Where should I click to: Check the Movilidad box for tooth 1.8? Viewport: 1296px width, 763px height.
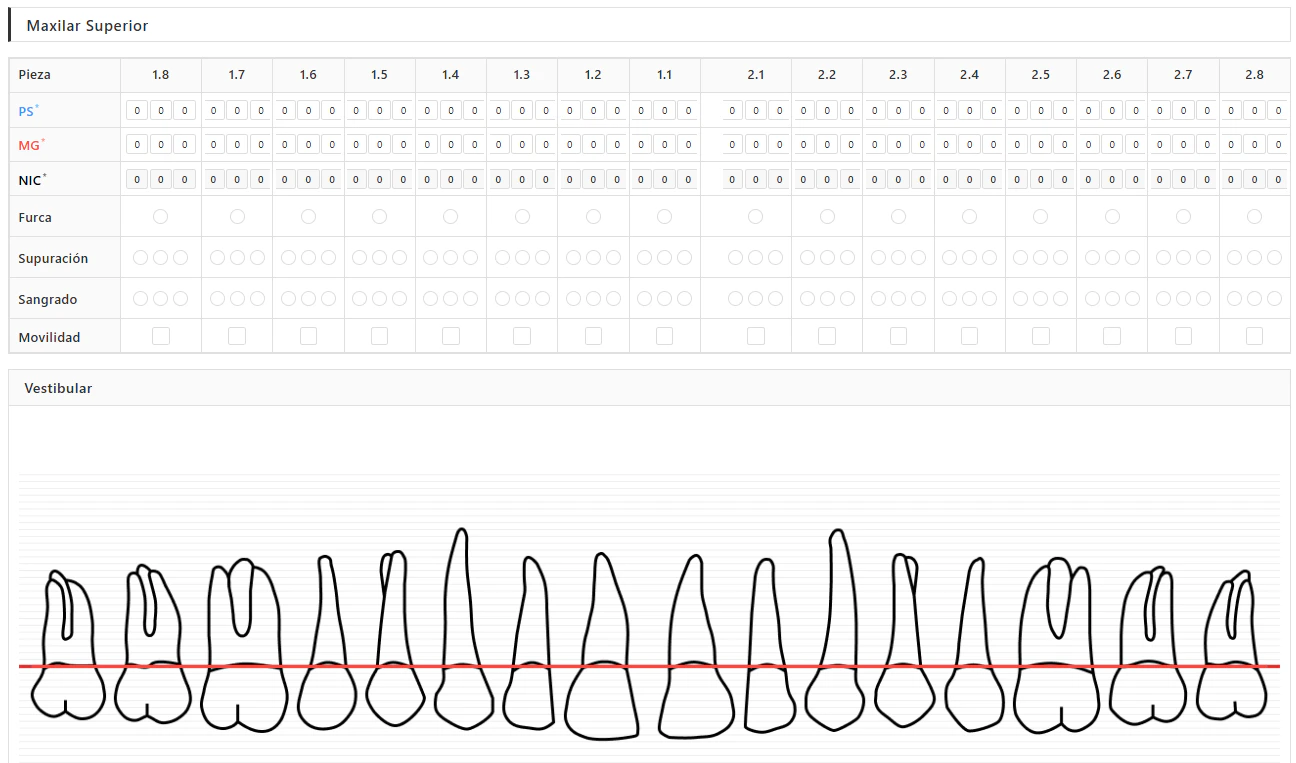pos(160,336)
